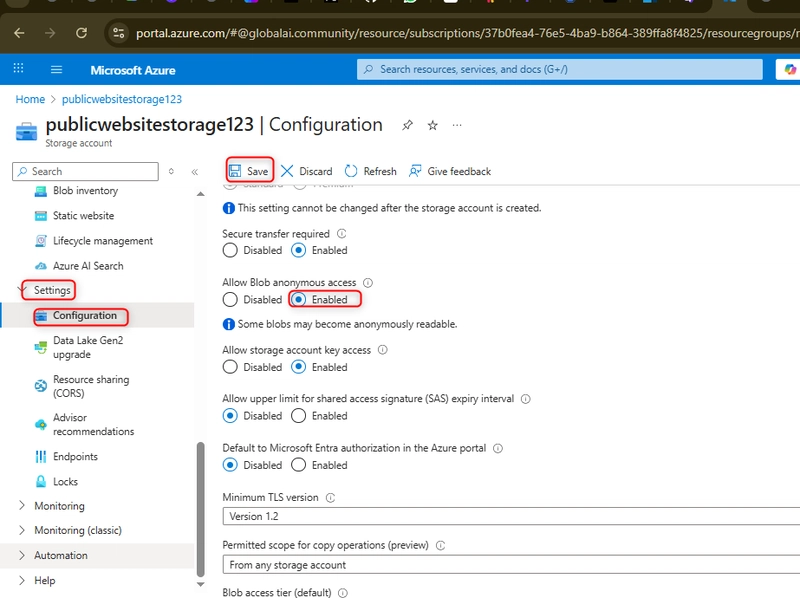Disable SAS expiry interval upper limit

pyautogui.click(x=230, y=416)
